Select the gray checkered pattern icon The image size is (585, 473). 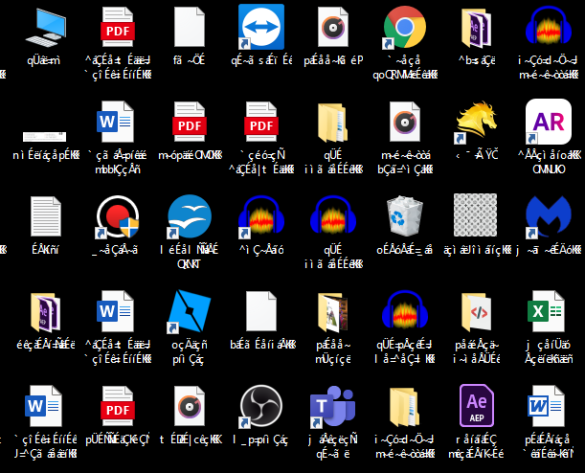[475, 215]
